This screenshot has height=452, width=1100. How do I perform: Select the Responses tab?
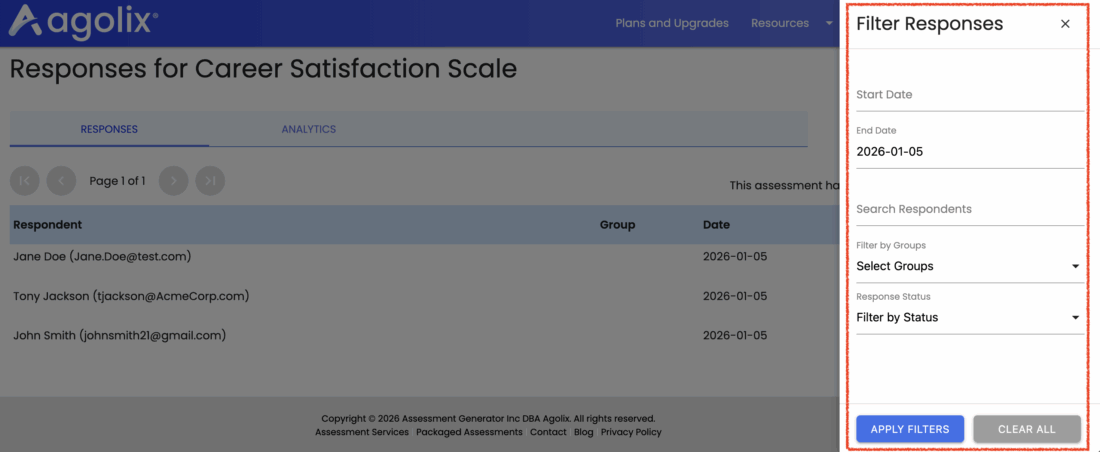[109, 129]
